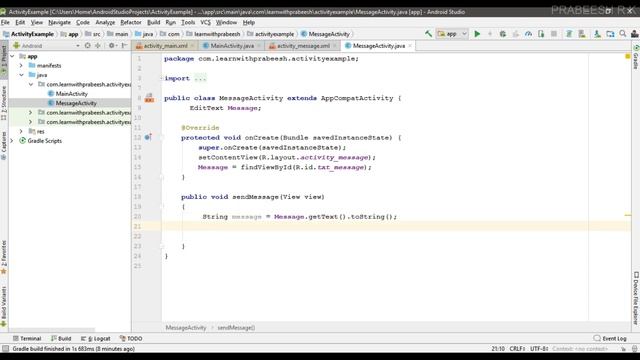Toggle the Structure tool window

[4, 104]
